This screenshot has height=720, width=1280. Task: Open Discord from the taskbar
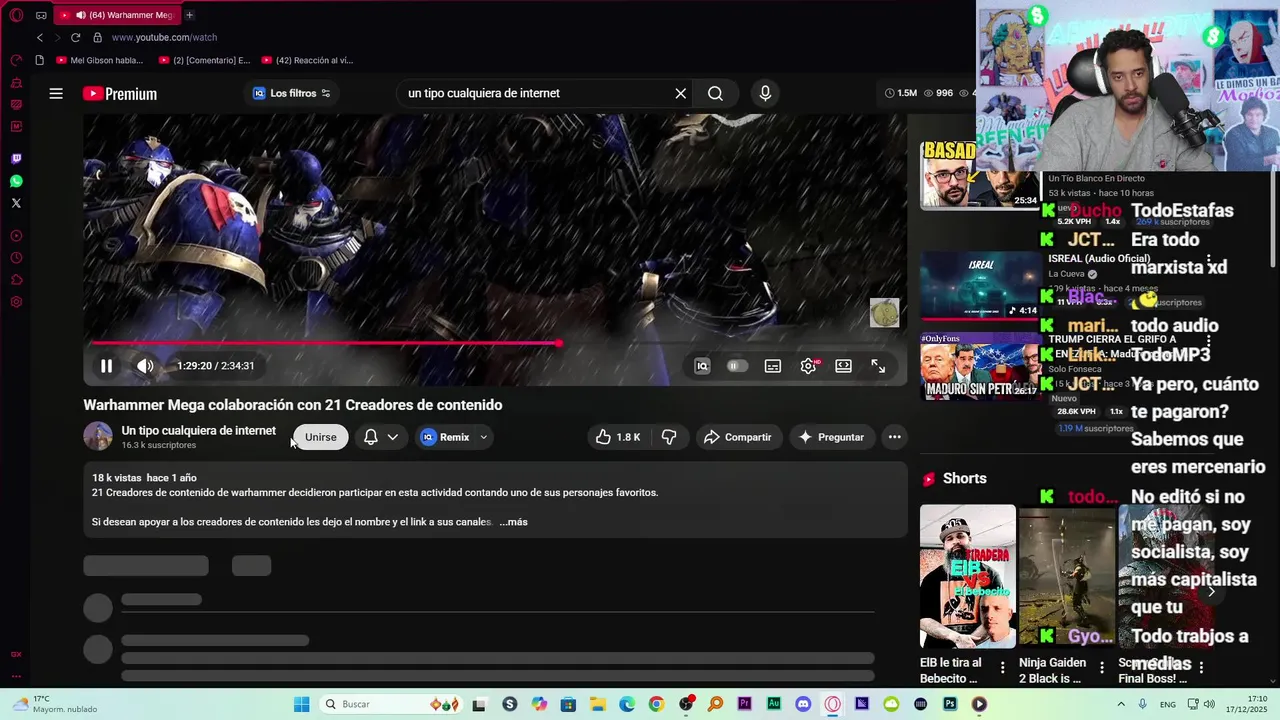[803, 704]
